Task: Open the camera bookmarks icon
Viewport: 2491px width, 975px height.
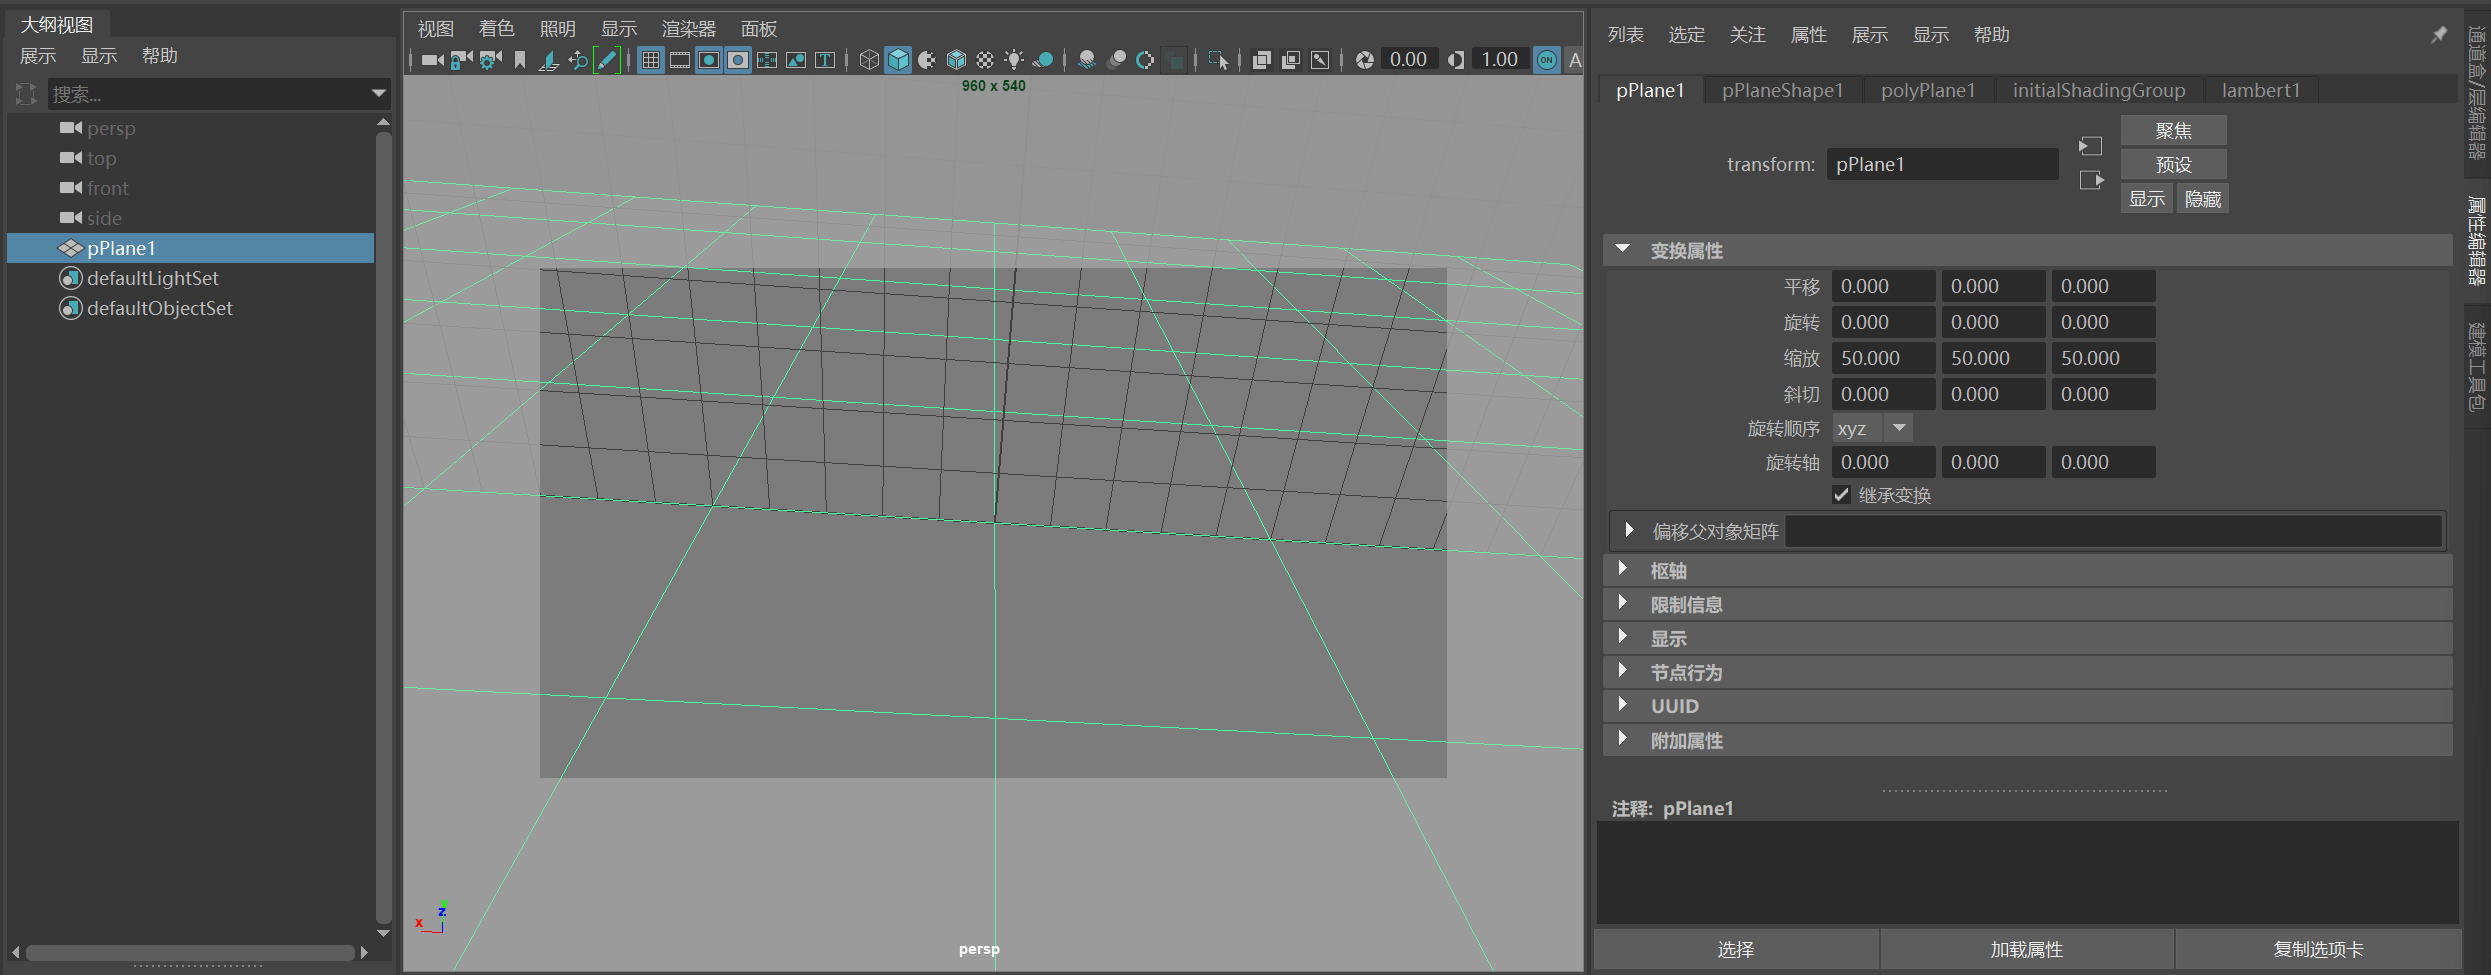Action: pos(520,60)
